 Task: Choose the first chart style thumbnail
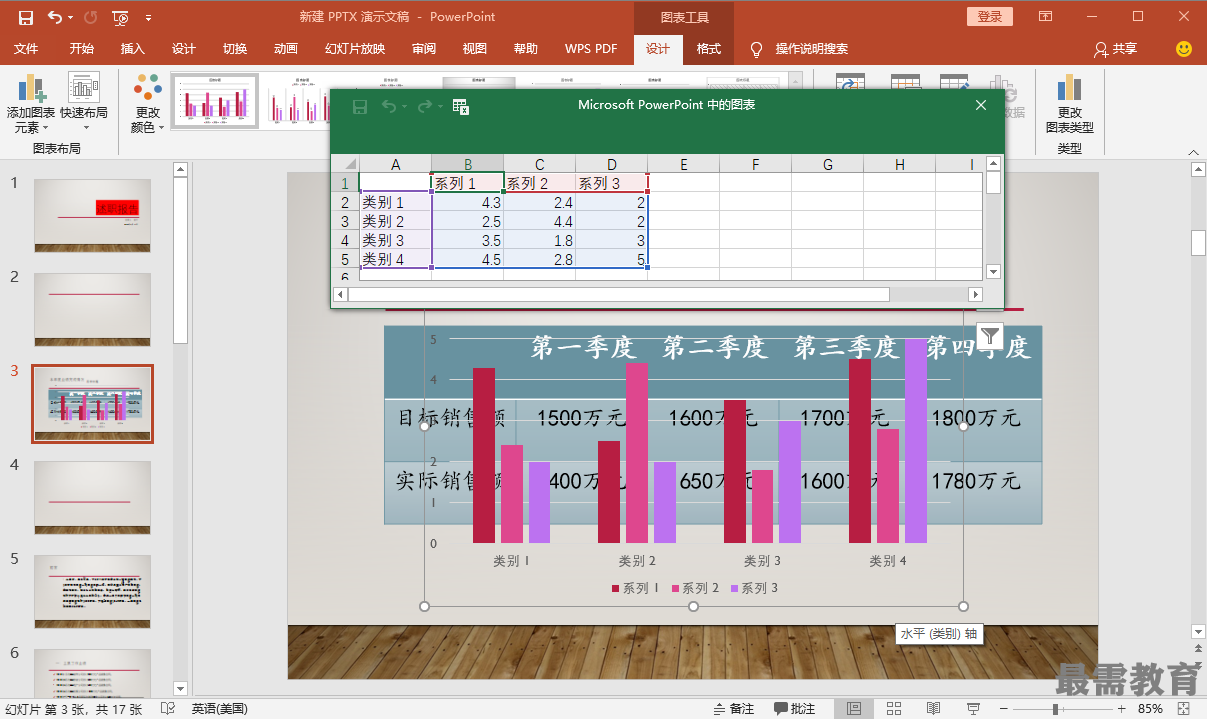tap(215, 100)
